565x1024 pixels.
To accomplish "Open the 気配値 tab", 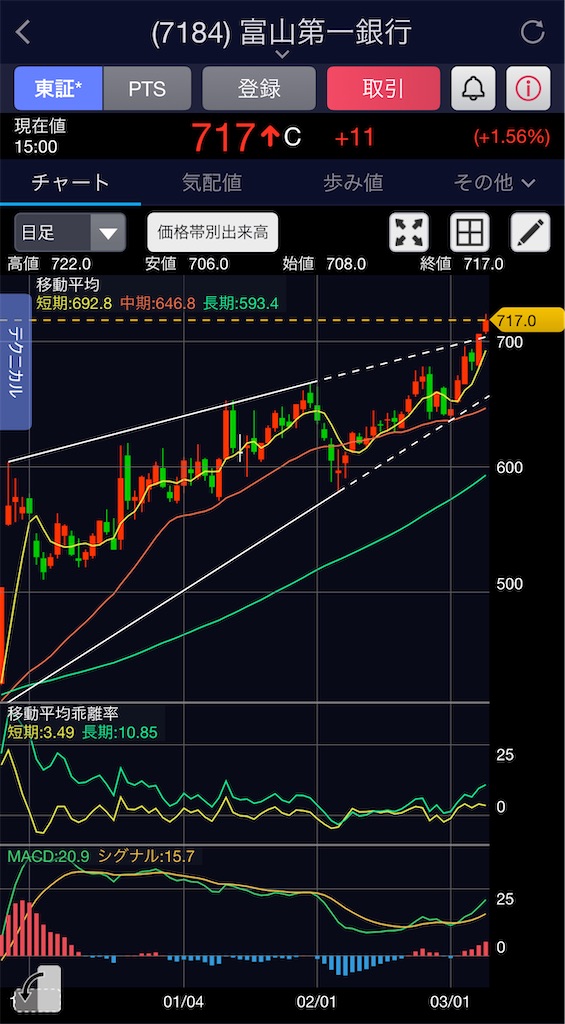I will point(212,183).
